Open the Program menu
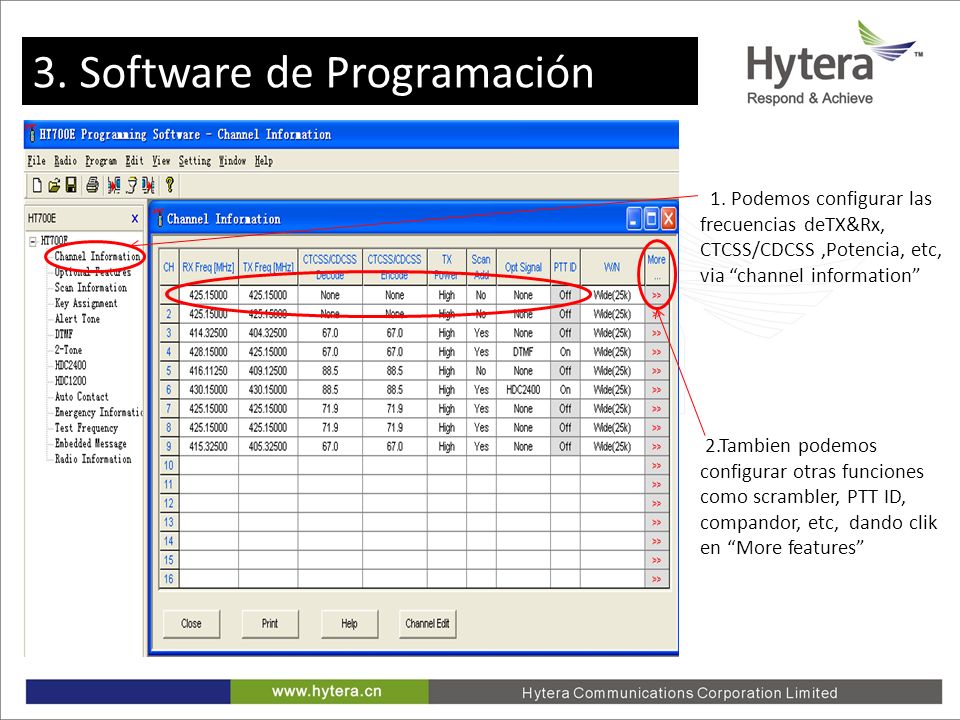The image size is (960, 720). (x=101, y=161)
